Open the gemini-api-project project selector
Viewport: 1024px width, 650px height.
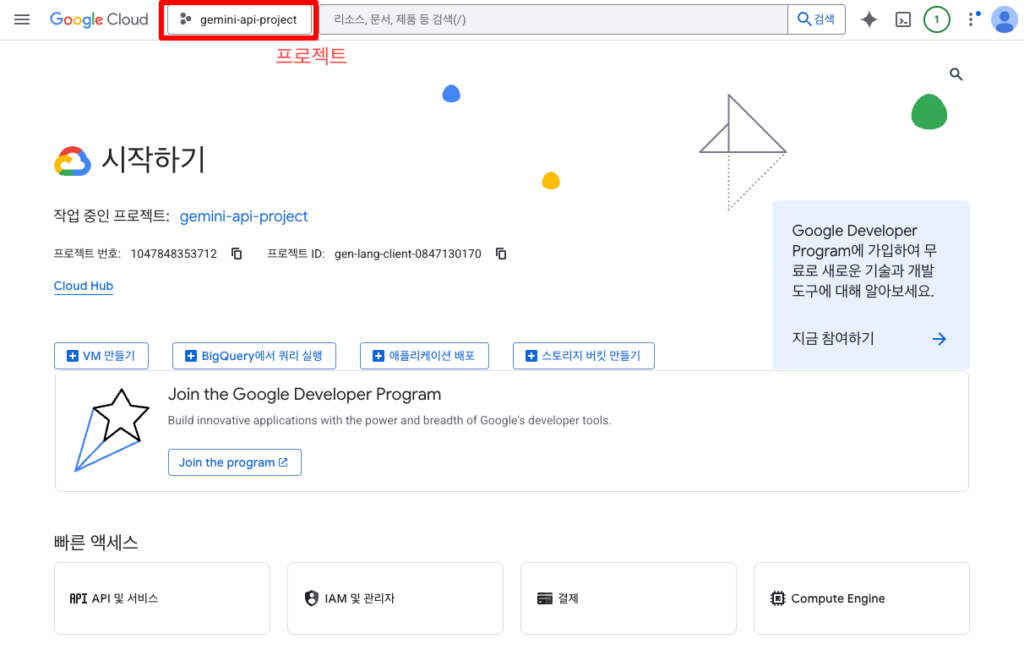pos(239,20)
